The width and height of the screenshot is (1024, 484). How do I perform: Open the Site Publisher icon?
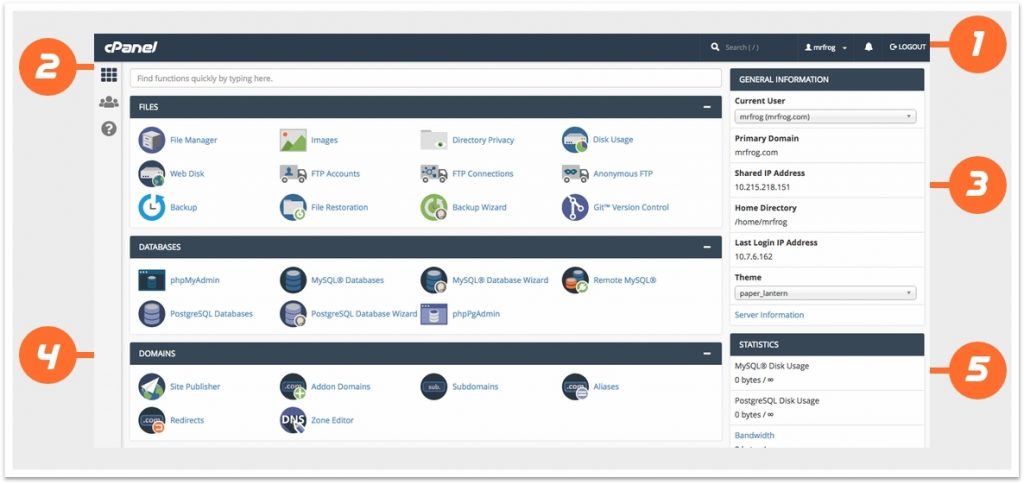pyautogui.click(x=152, y=386)
